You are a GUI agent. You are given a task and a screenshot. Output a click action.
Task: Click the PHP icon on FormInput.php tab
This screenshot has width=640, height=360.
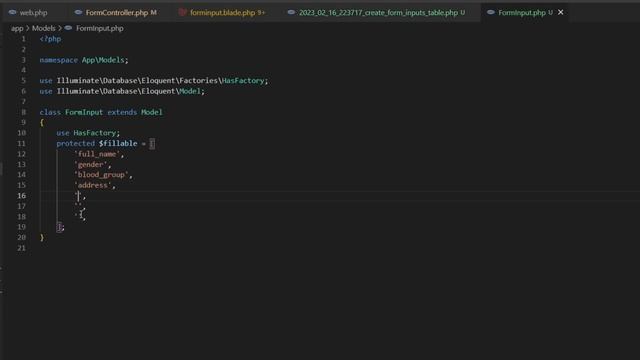491,13
